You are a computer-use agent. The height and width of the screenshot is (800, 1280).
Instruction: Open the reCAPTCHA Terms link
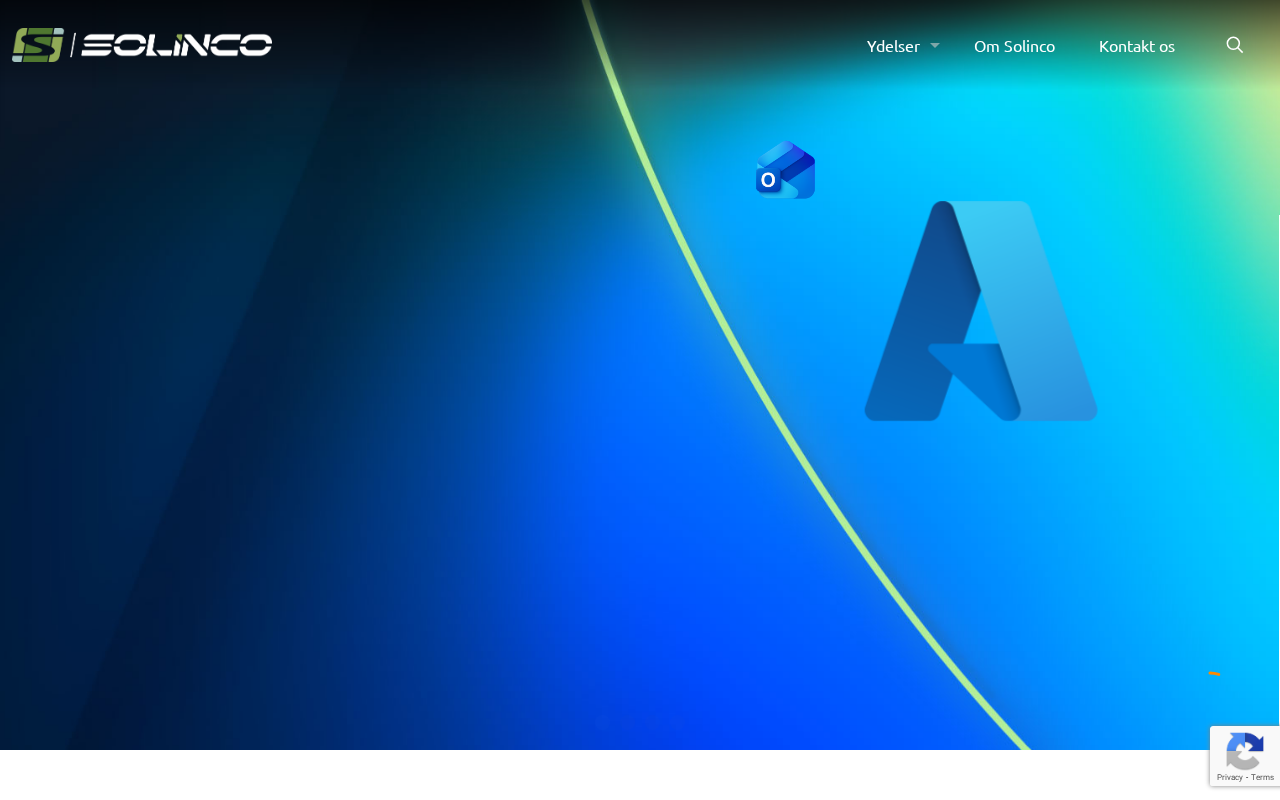(1263, 778)
